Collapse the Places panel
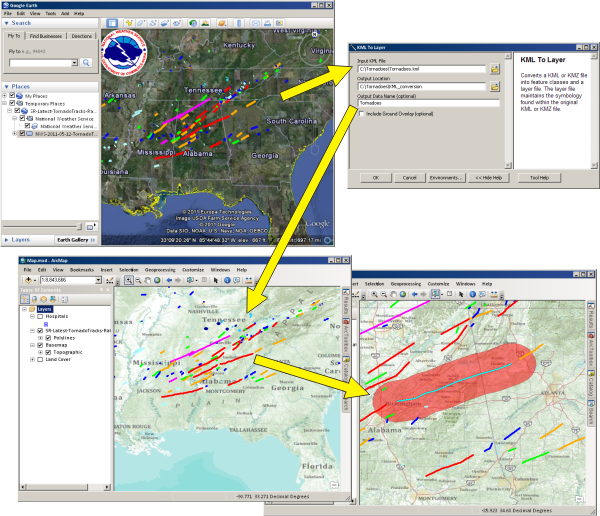Viewport: 600px width, 516px height. point(6,85)
